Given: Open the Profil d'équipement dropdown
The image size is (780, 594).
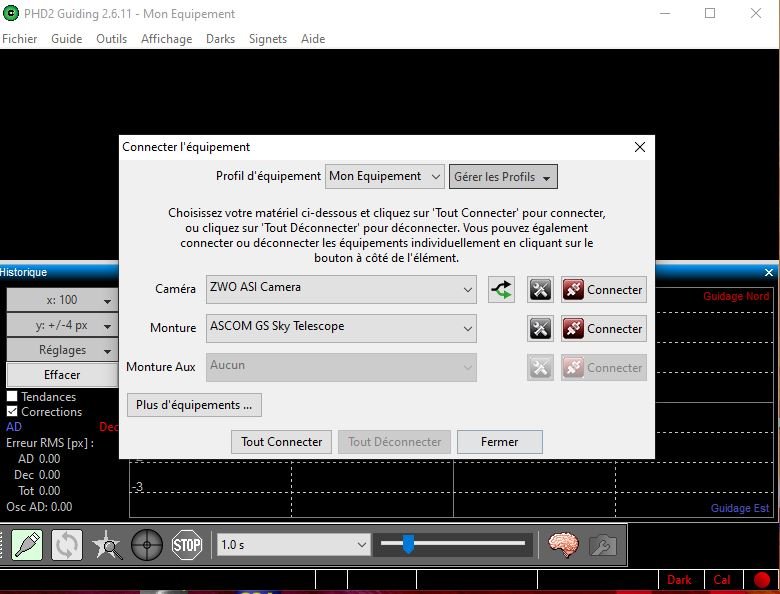Looking at the screenshot, I should 385,177.
